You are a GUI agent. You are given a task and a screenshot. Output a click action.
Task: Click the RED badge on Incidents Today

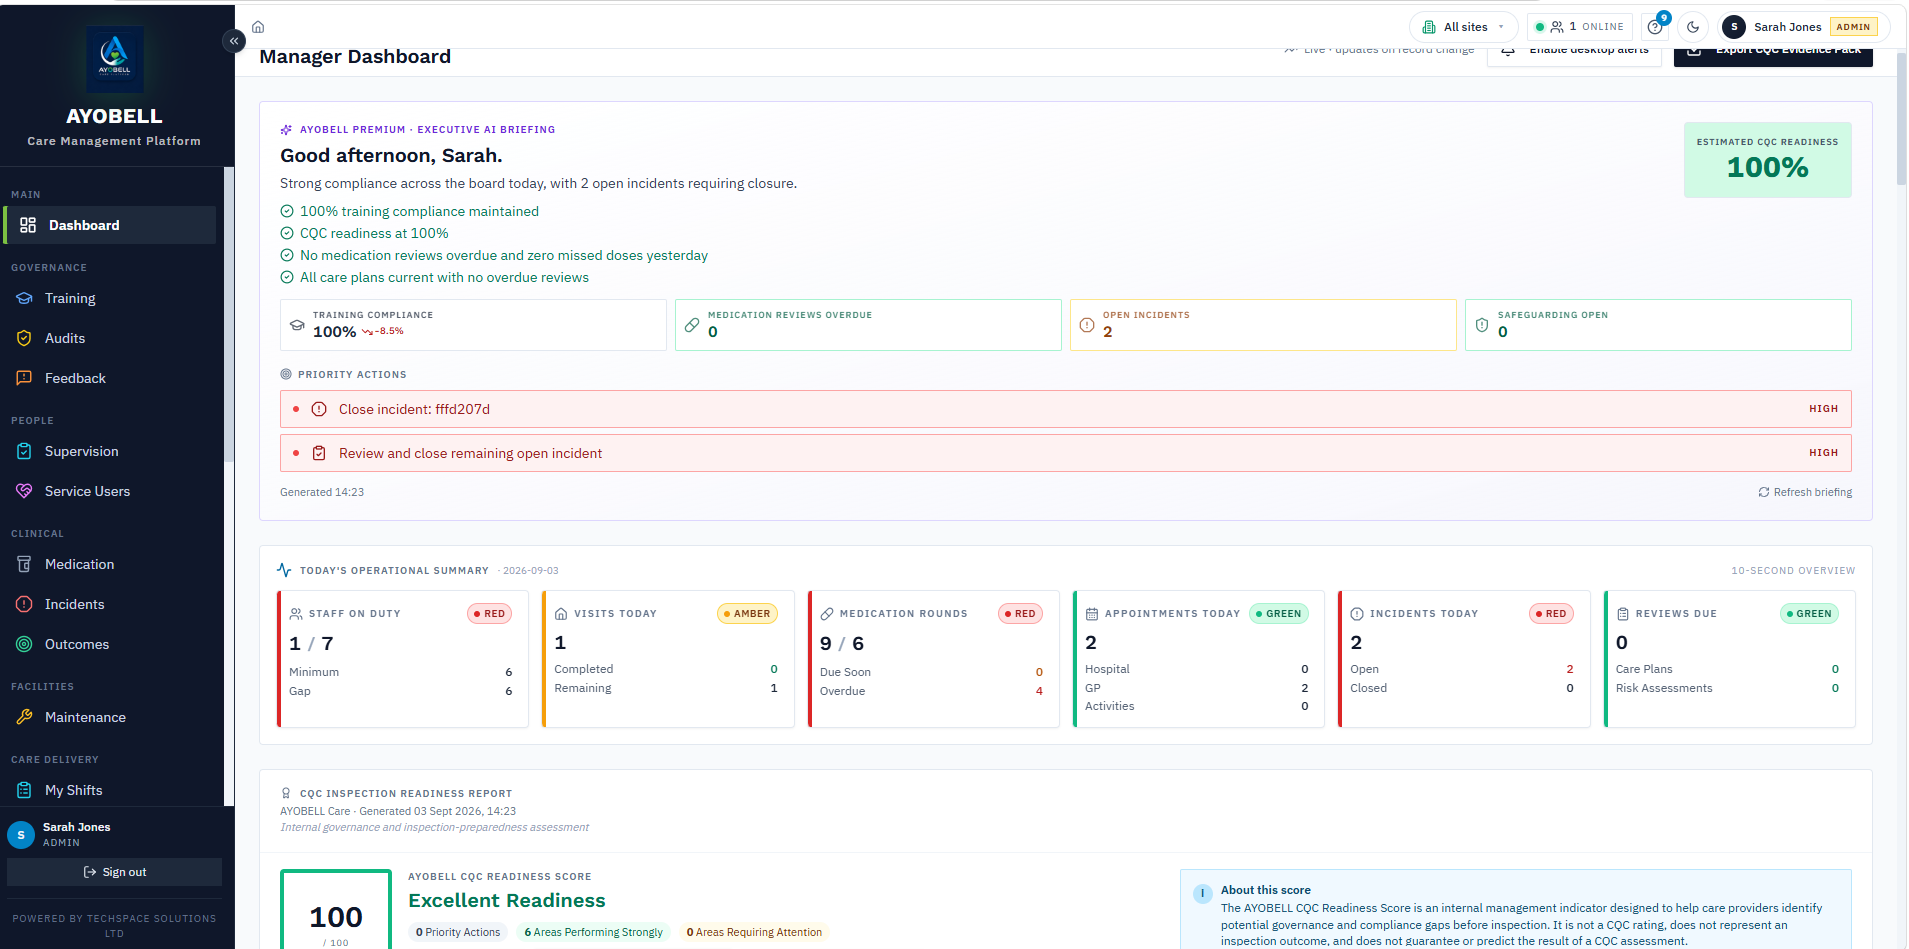(1551, 613)
